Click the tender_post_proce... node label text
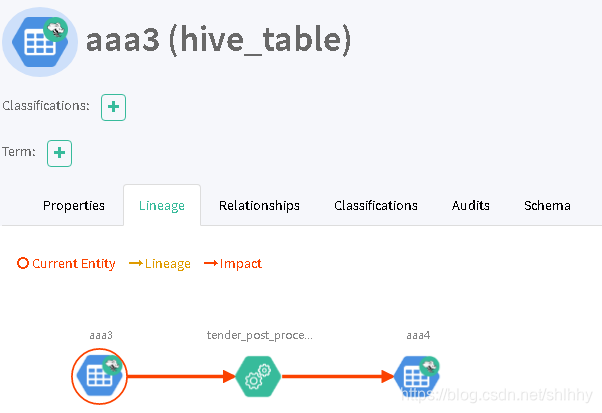Image resolution: width=602 pixels, height=413 pixels. click(260, 335)
